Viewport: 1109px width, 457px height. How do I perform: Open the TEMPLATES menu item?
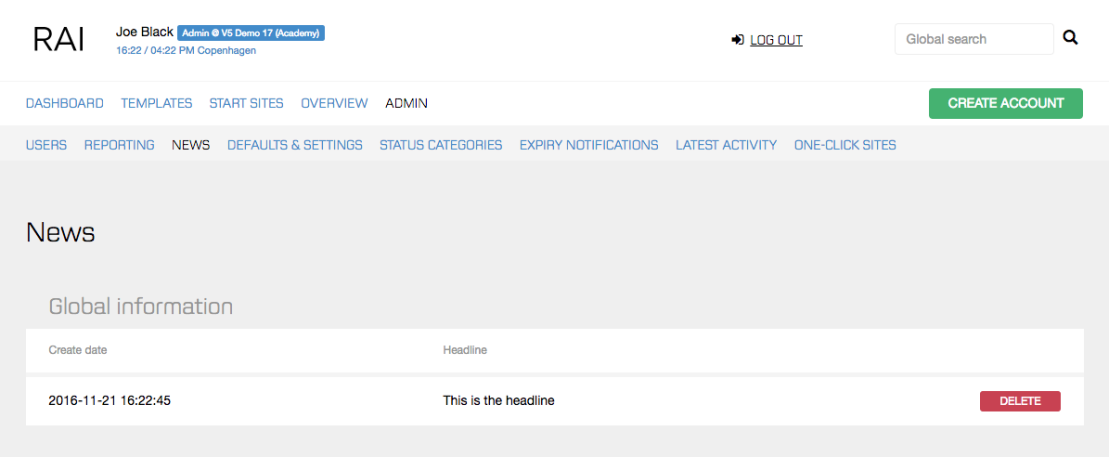point(156,103)
